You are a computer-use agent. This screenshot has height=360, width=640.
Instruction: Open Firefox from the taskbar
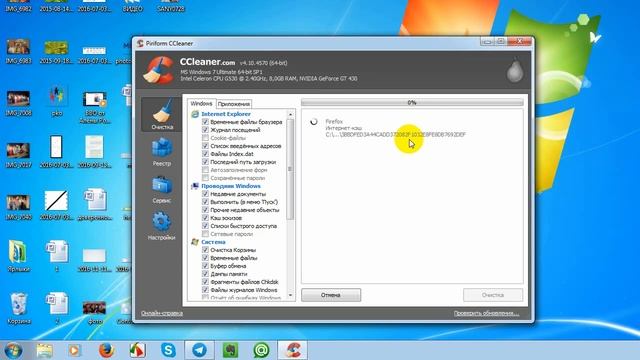pos(106,350)
